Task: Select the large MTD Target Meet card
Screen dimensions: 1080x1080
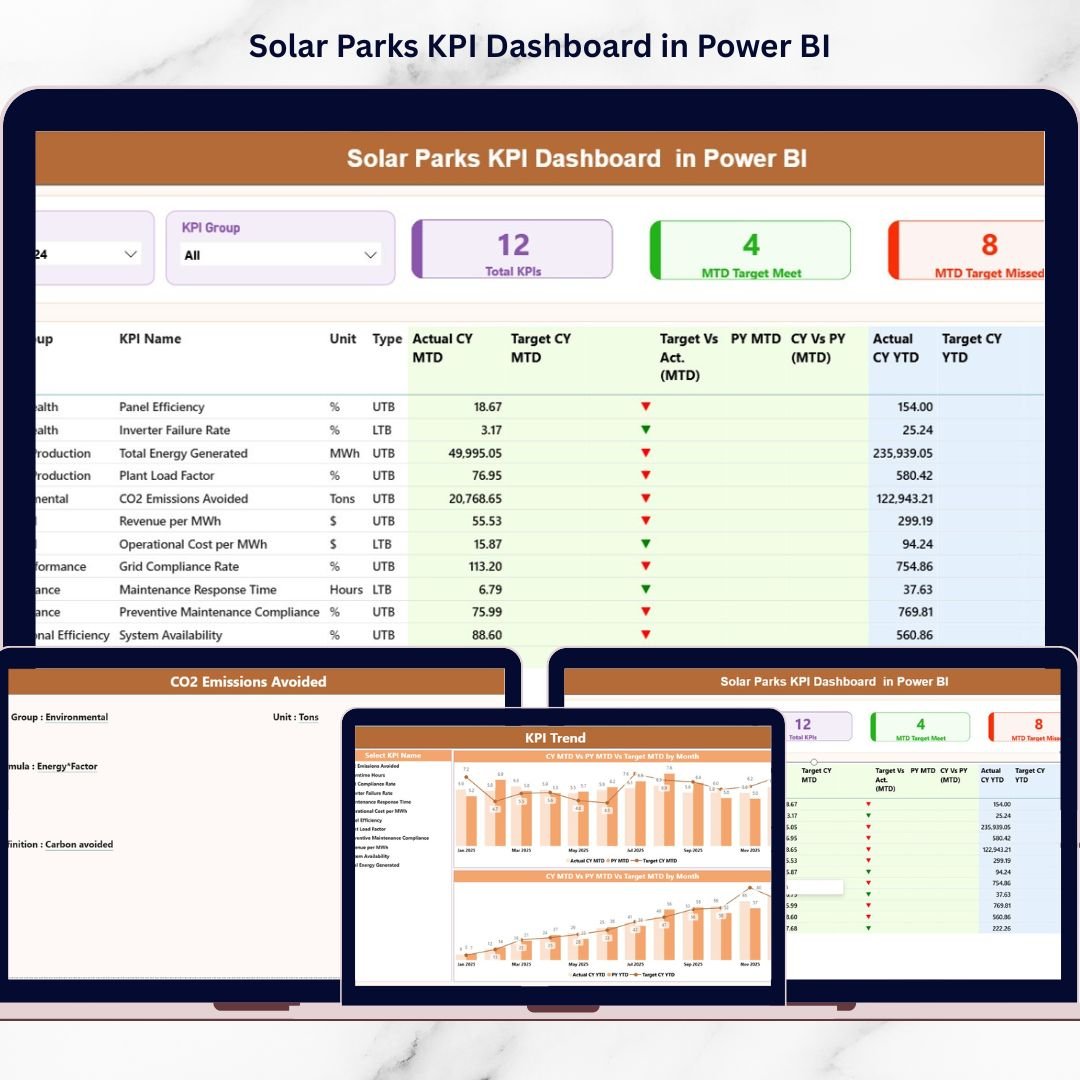Action: [750, 250]
